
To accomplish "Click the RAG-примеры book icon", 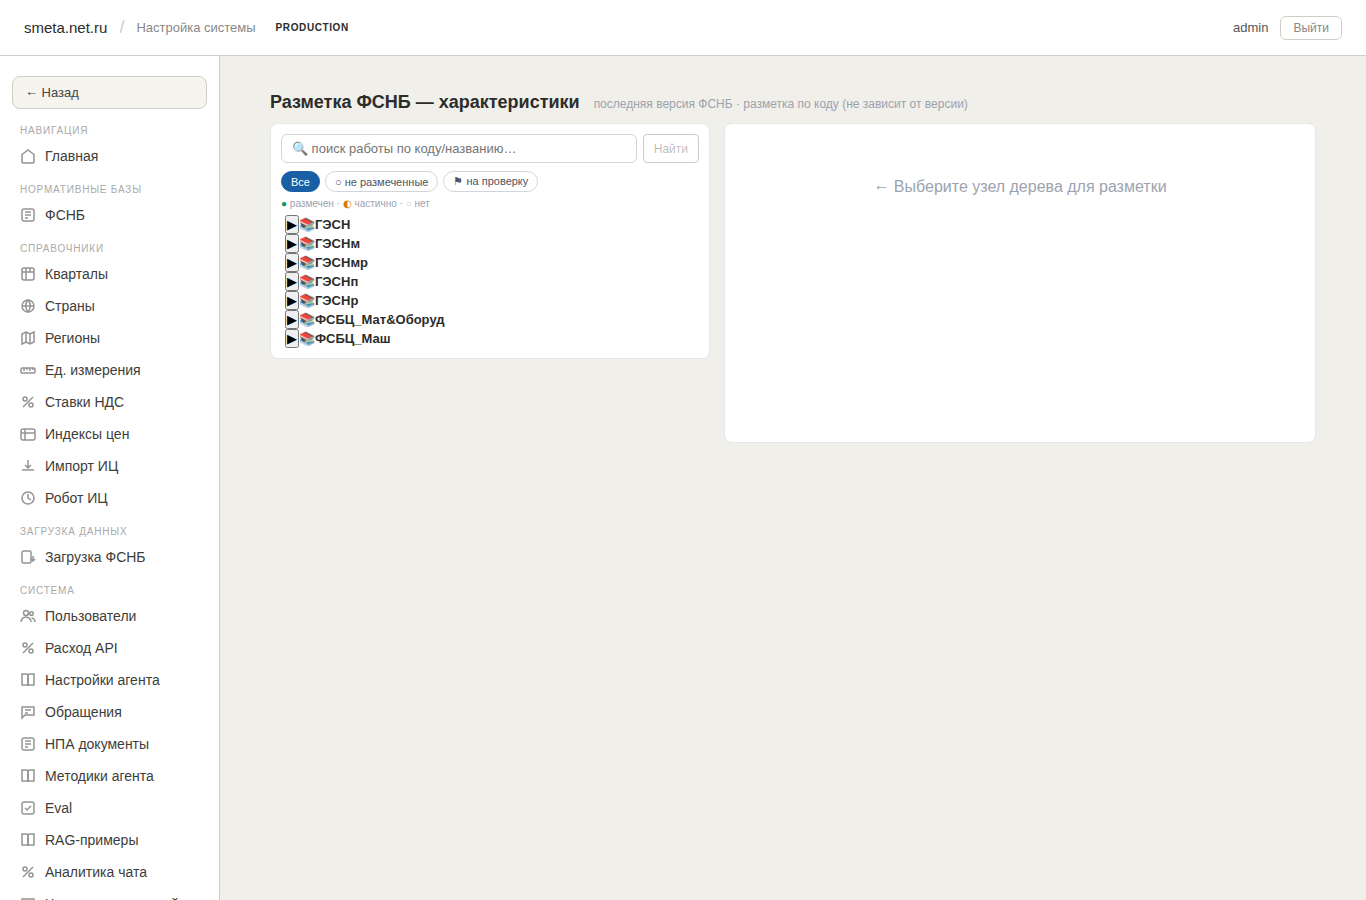I will click(x=28, y=840).
